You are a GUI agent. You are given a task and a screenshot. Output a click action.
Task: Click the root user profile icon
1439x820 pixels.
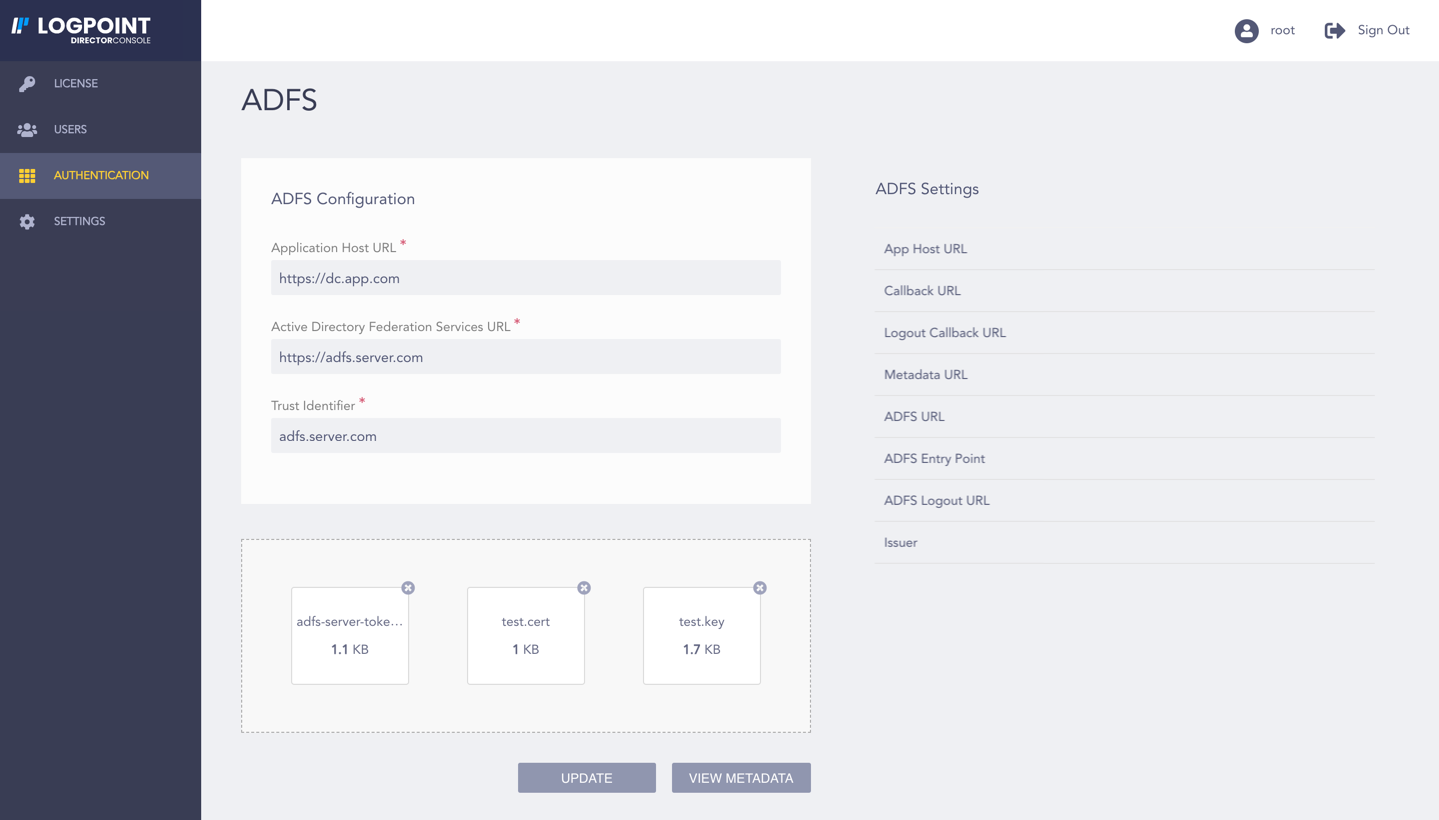[1245, 30]
